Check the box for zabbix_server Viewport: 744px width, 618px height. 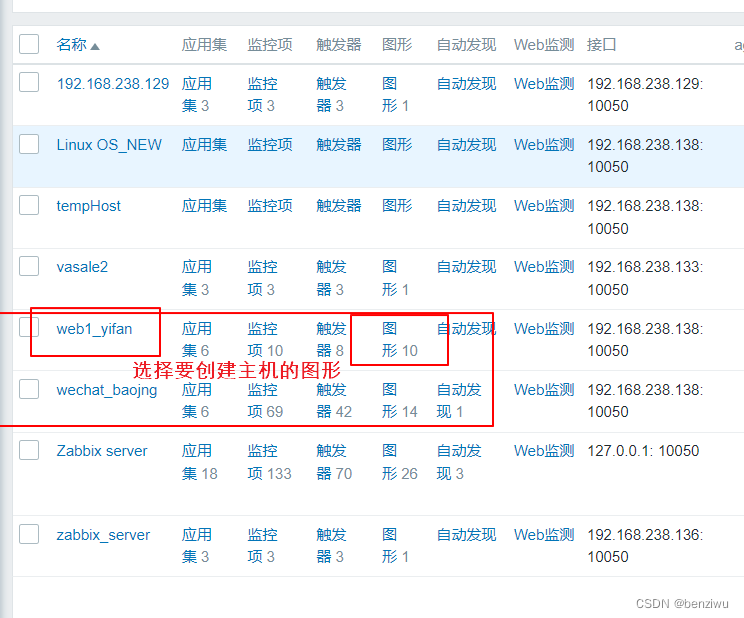[x=29, y=534]
